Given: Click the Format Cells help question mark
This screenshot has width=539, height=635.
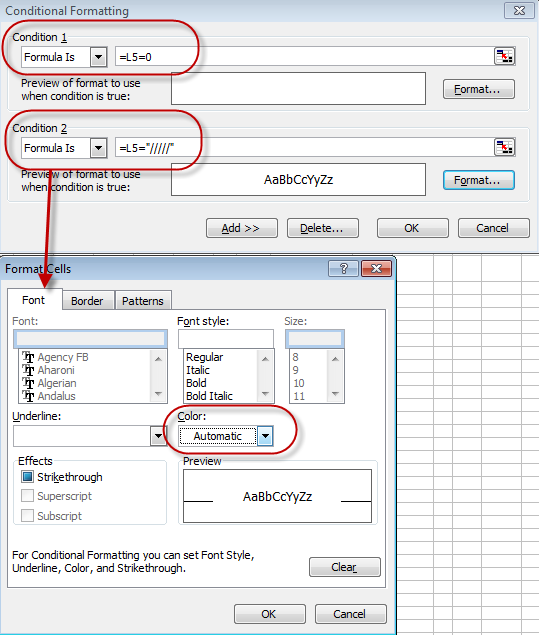Looking at the screenshot, I should click(343, 268).
